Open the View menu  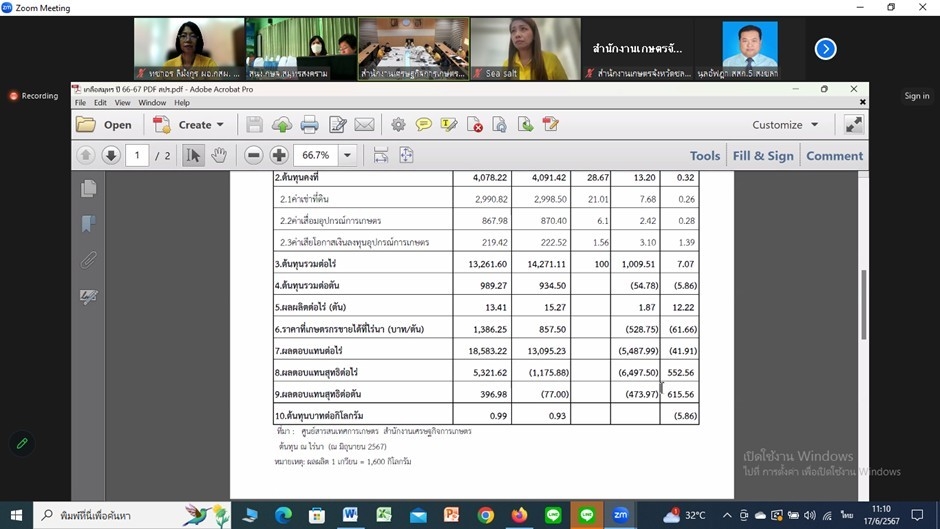click(122, 102)
